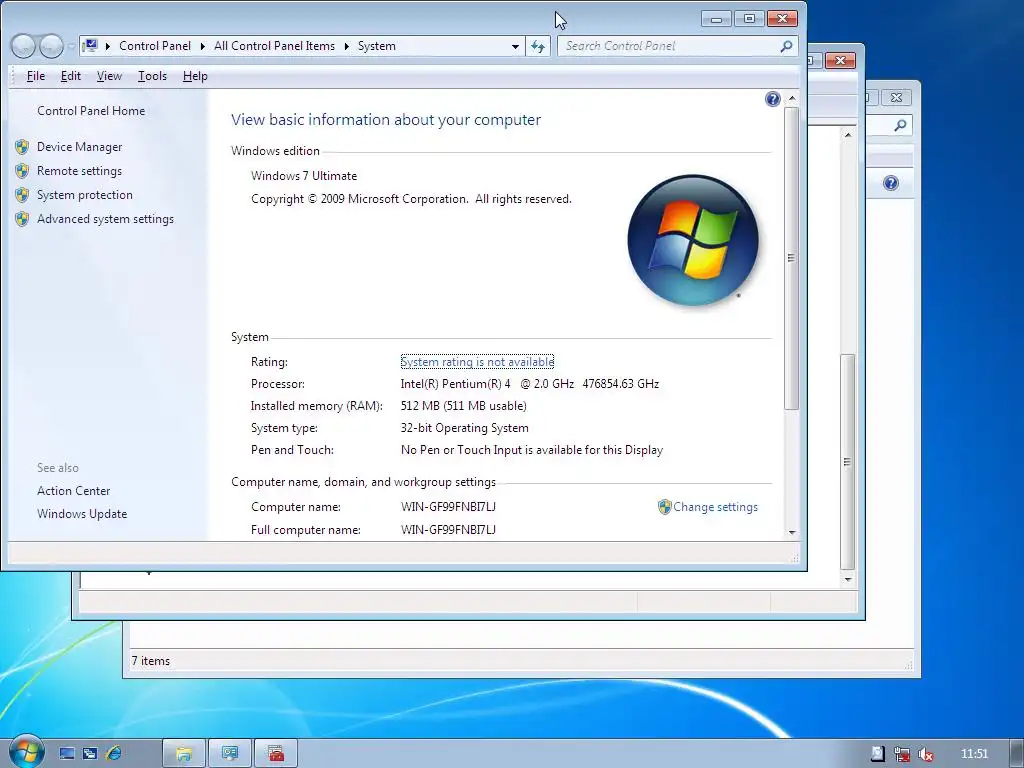The height and width of the screenshot is (768, 1024).
Task: Open Windows Update under See also
Action: tap(82, 514)
